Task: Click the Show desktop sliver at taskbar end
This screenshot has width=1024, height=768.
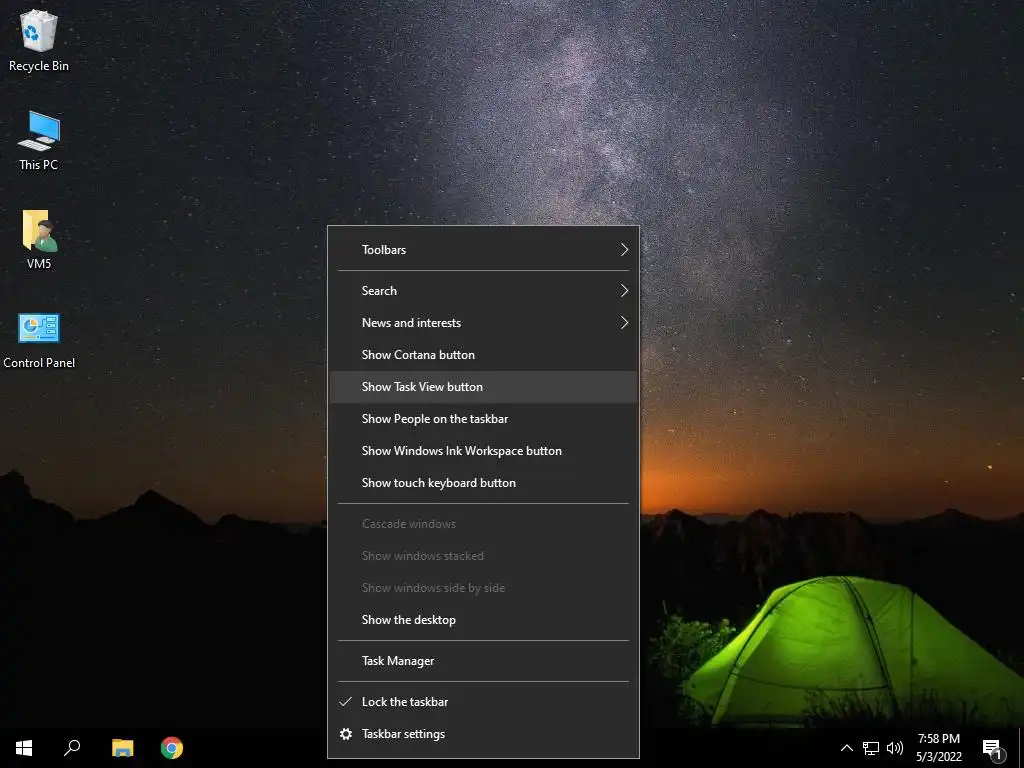Action: (1021, 748)
